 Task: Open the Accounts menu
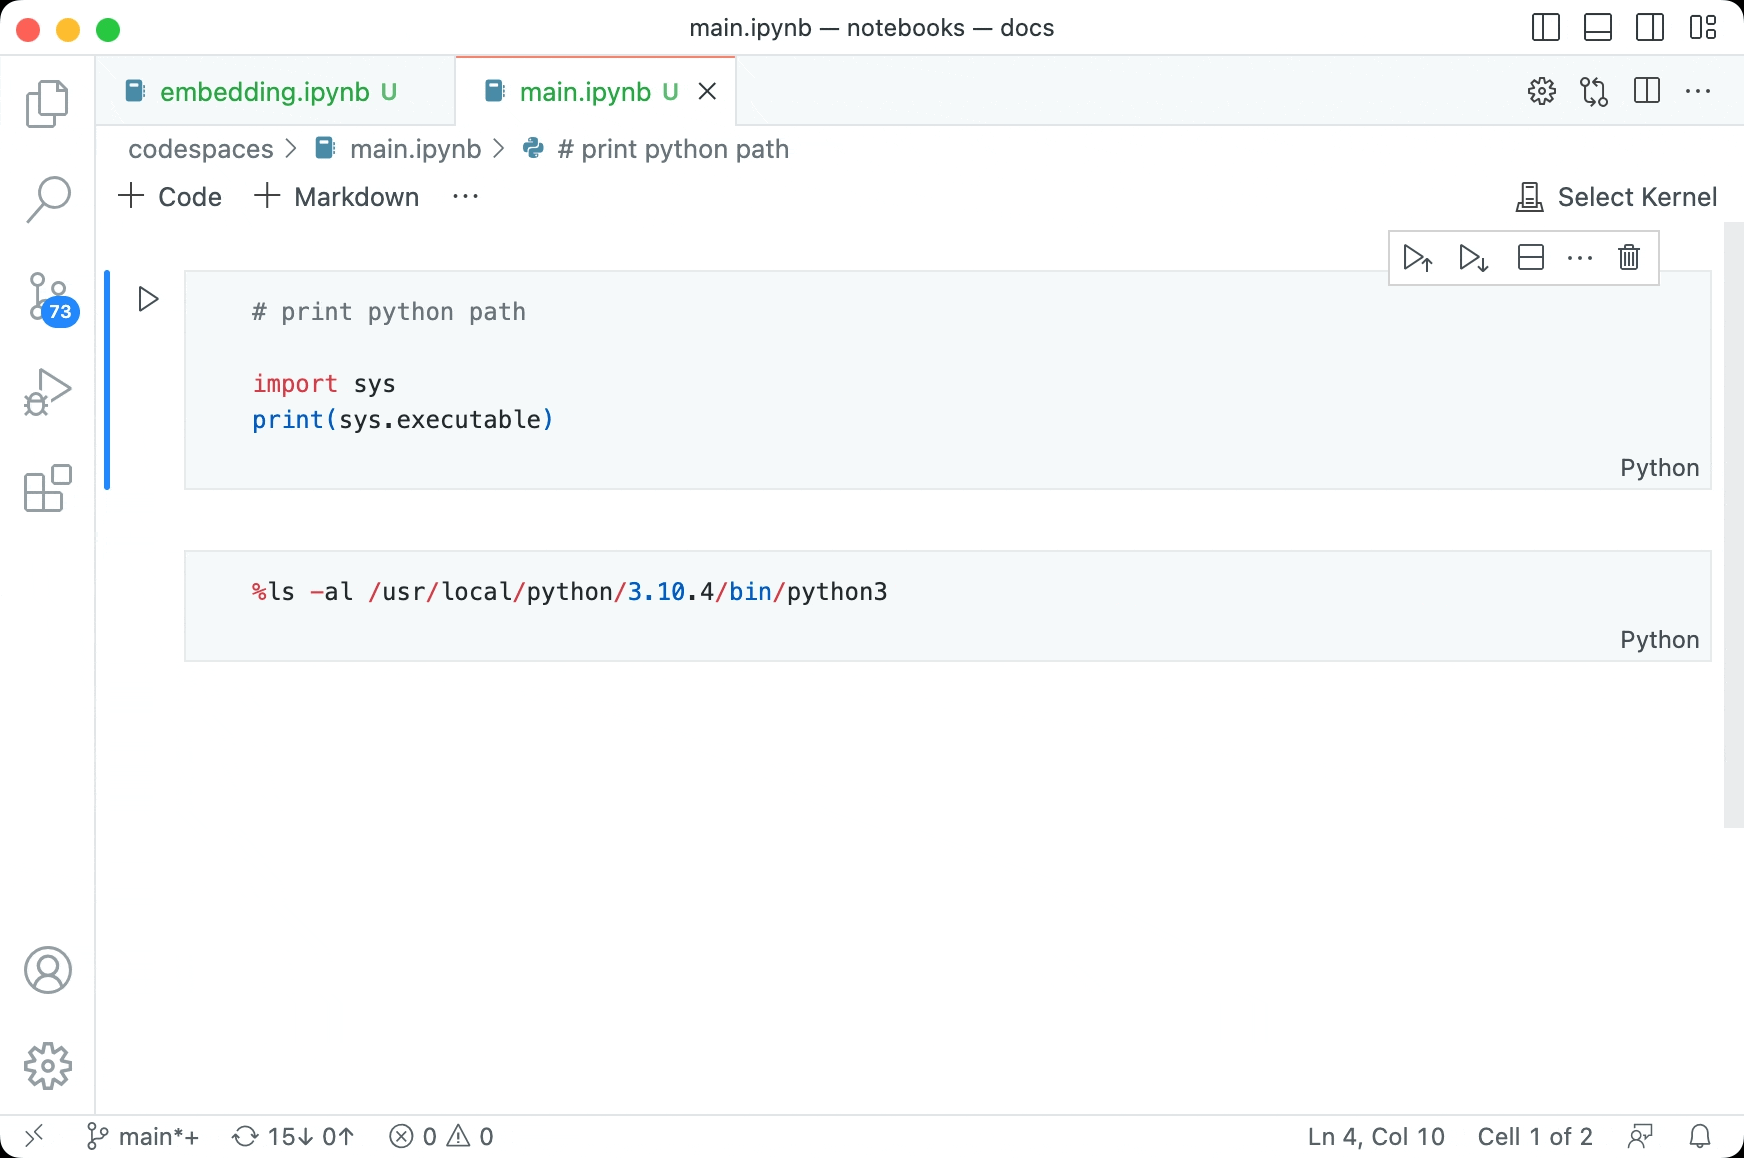click(x=47, y=969)
